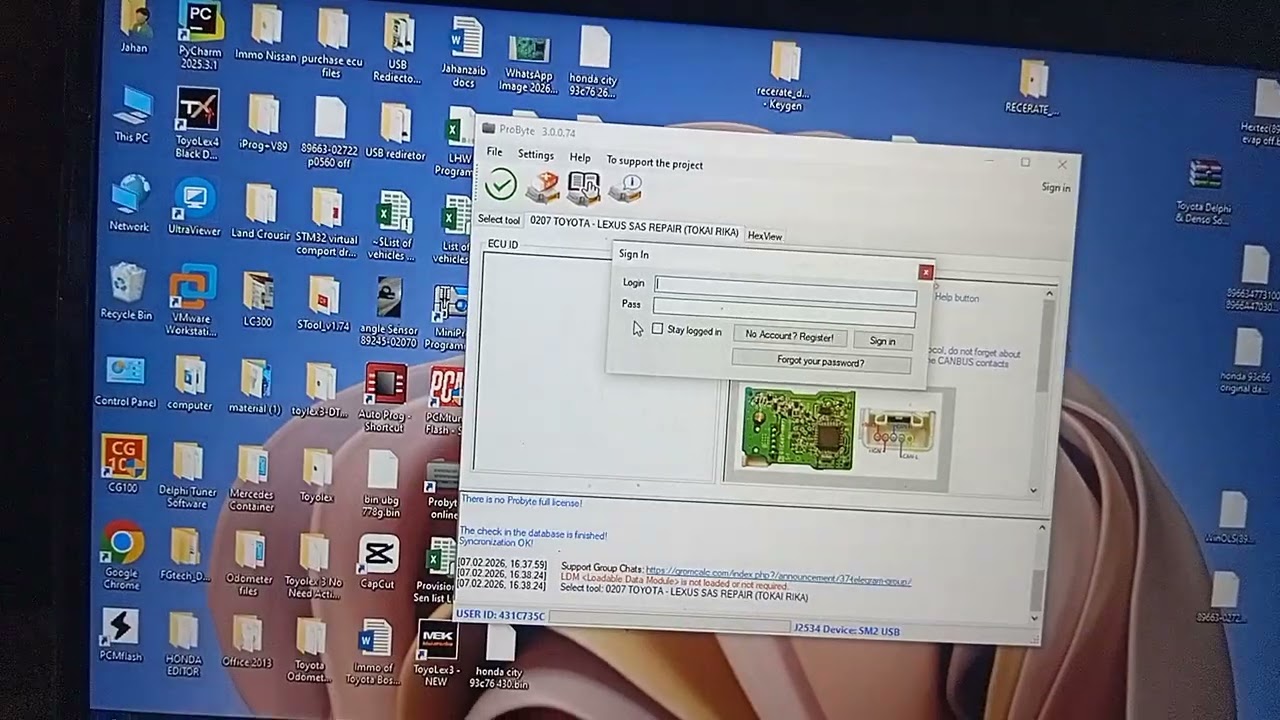
Task: Select the CapCut desktop icon
Action: [x=378, y=562]
